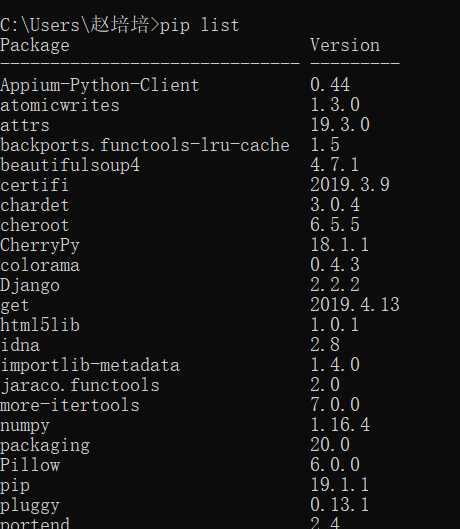The height and width of the screenshot is (529, 460).
Task: Click certifi version 2019.3.9
Action: [350, 185]
